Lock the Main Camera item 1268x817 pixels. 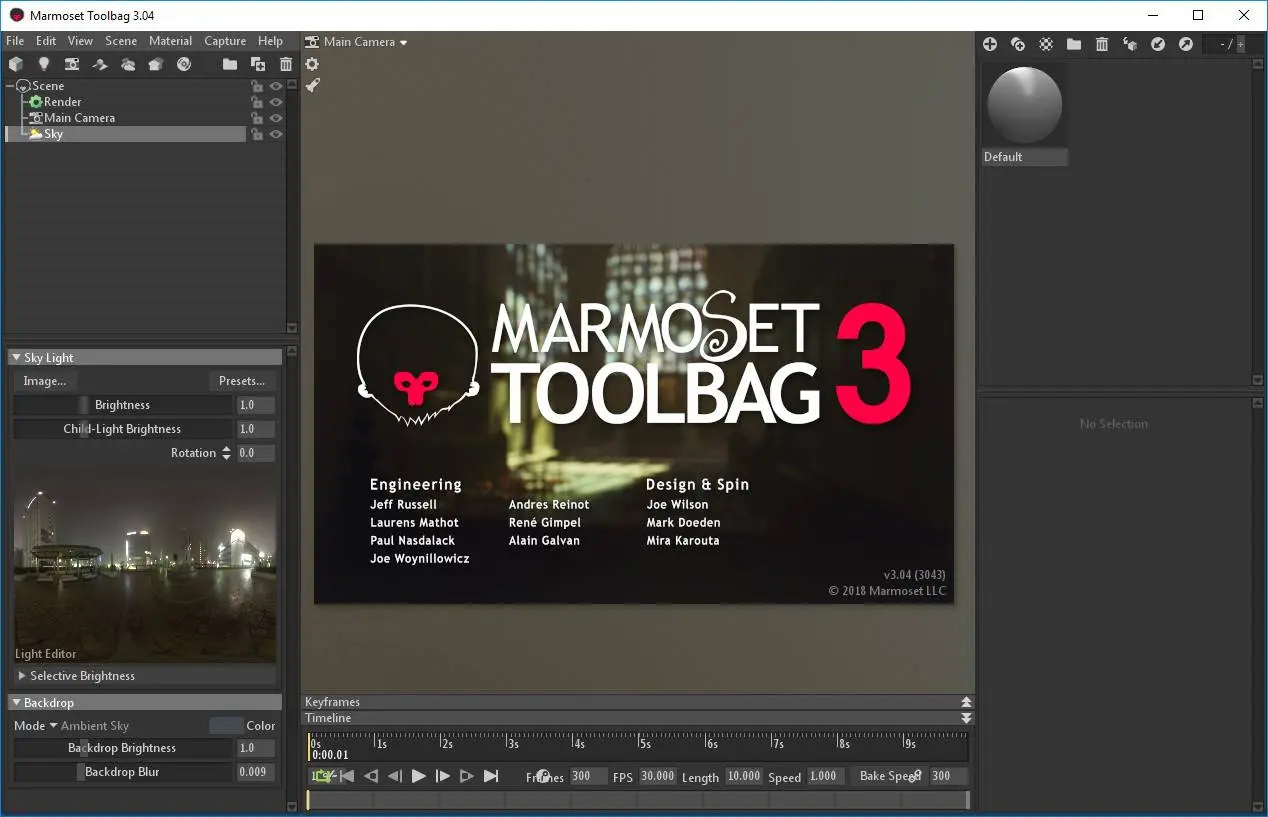click(257, 118)
